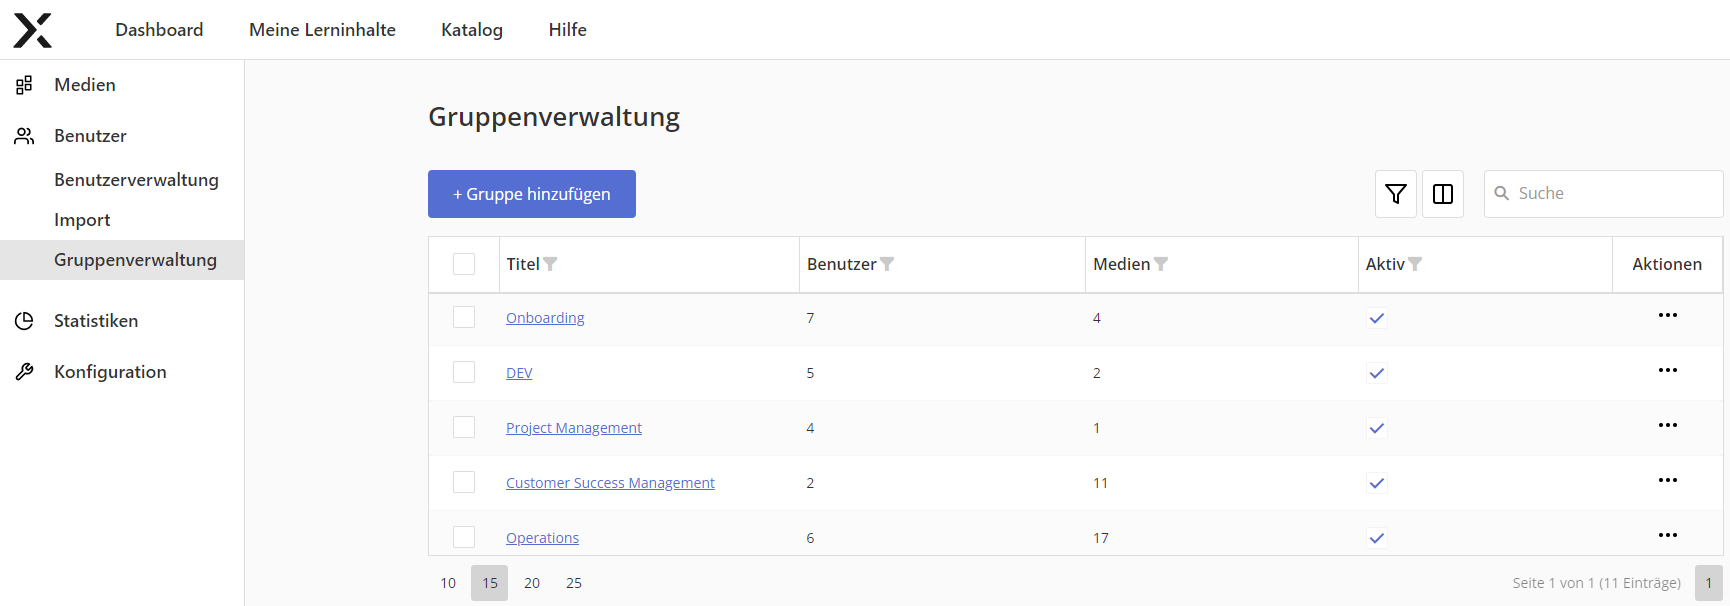Go to Katalog in top navigation
Screen dimensions: 1730x606
472,30
